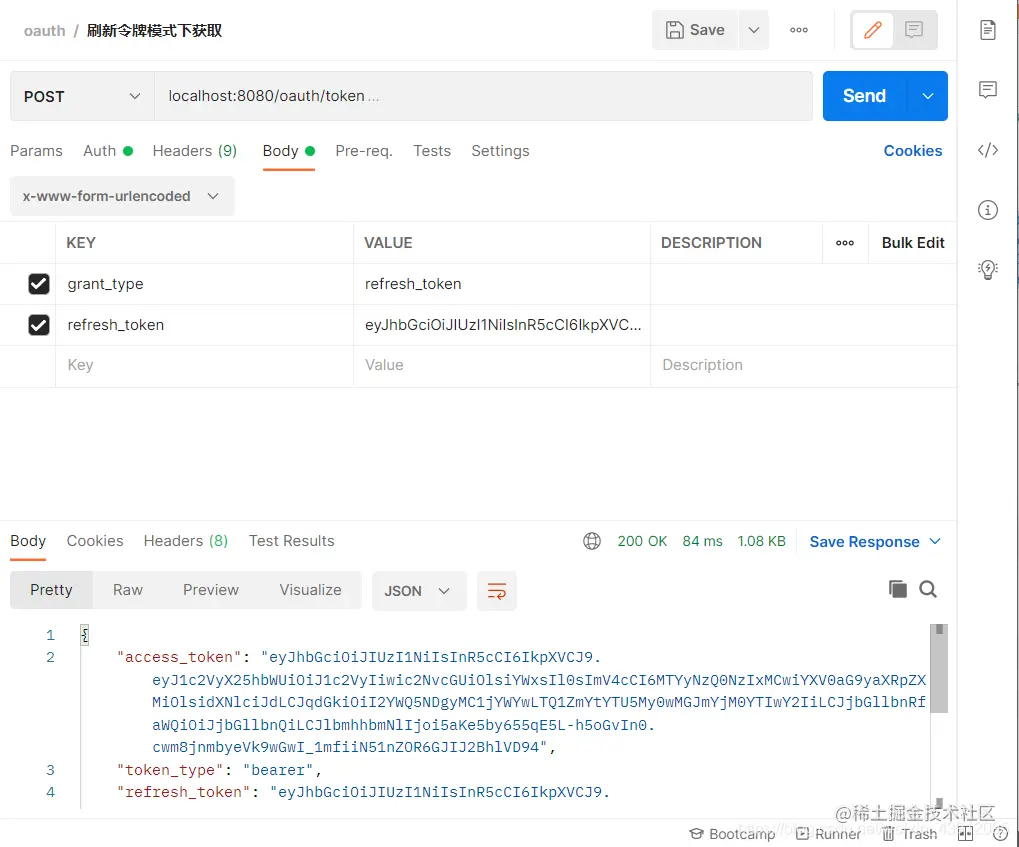Change the x-www-form-urlencoded body type dropdown
The height and width of the screenshot is (847, 1019).
[122, 196]
